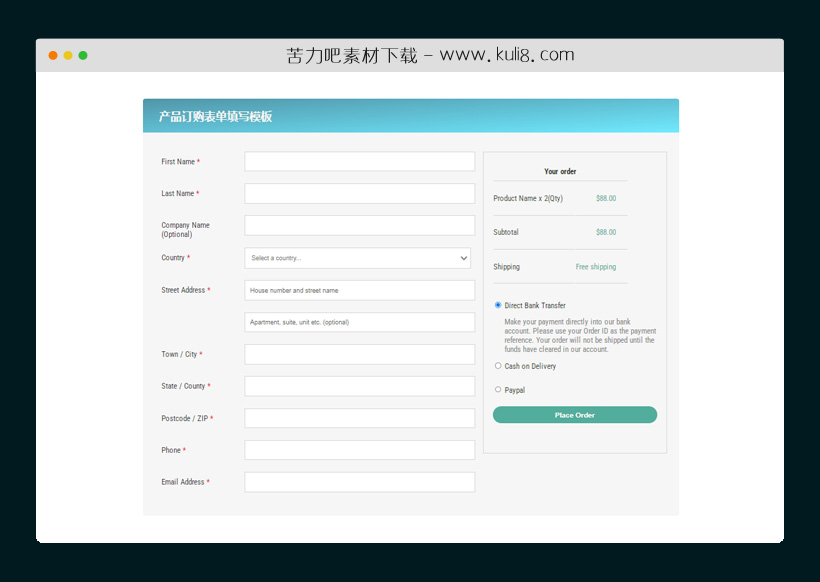820x582 pixels.
Task: Click the country dropdown chevron arrow
Action: (x=463, y=258)
